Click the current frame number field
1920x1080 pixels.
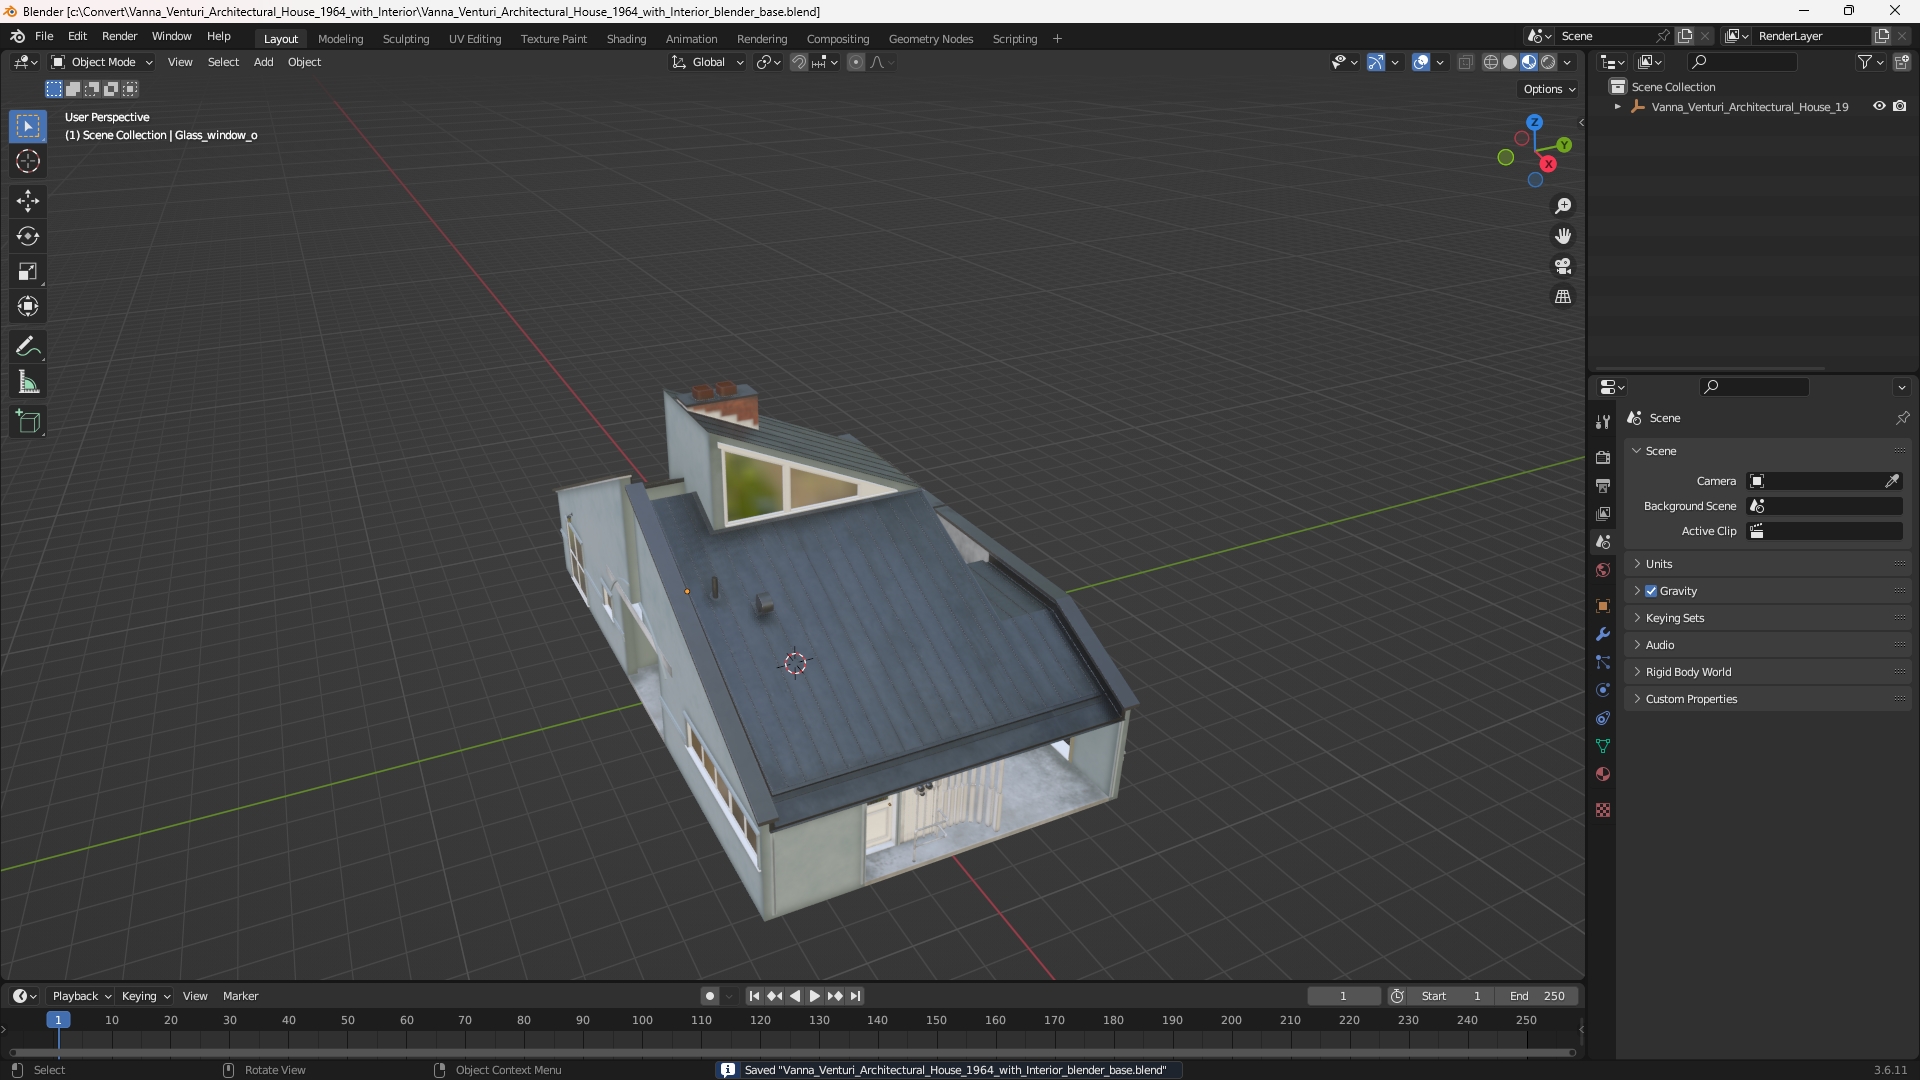coord(1343,996)
